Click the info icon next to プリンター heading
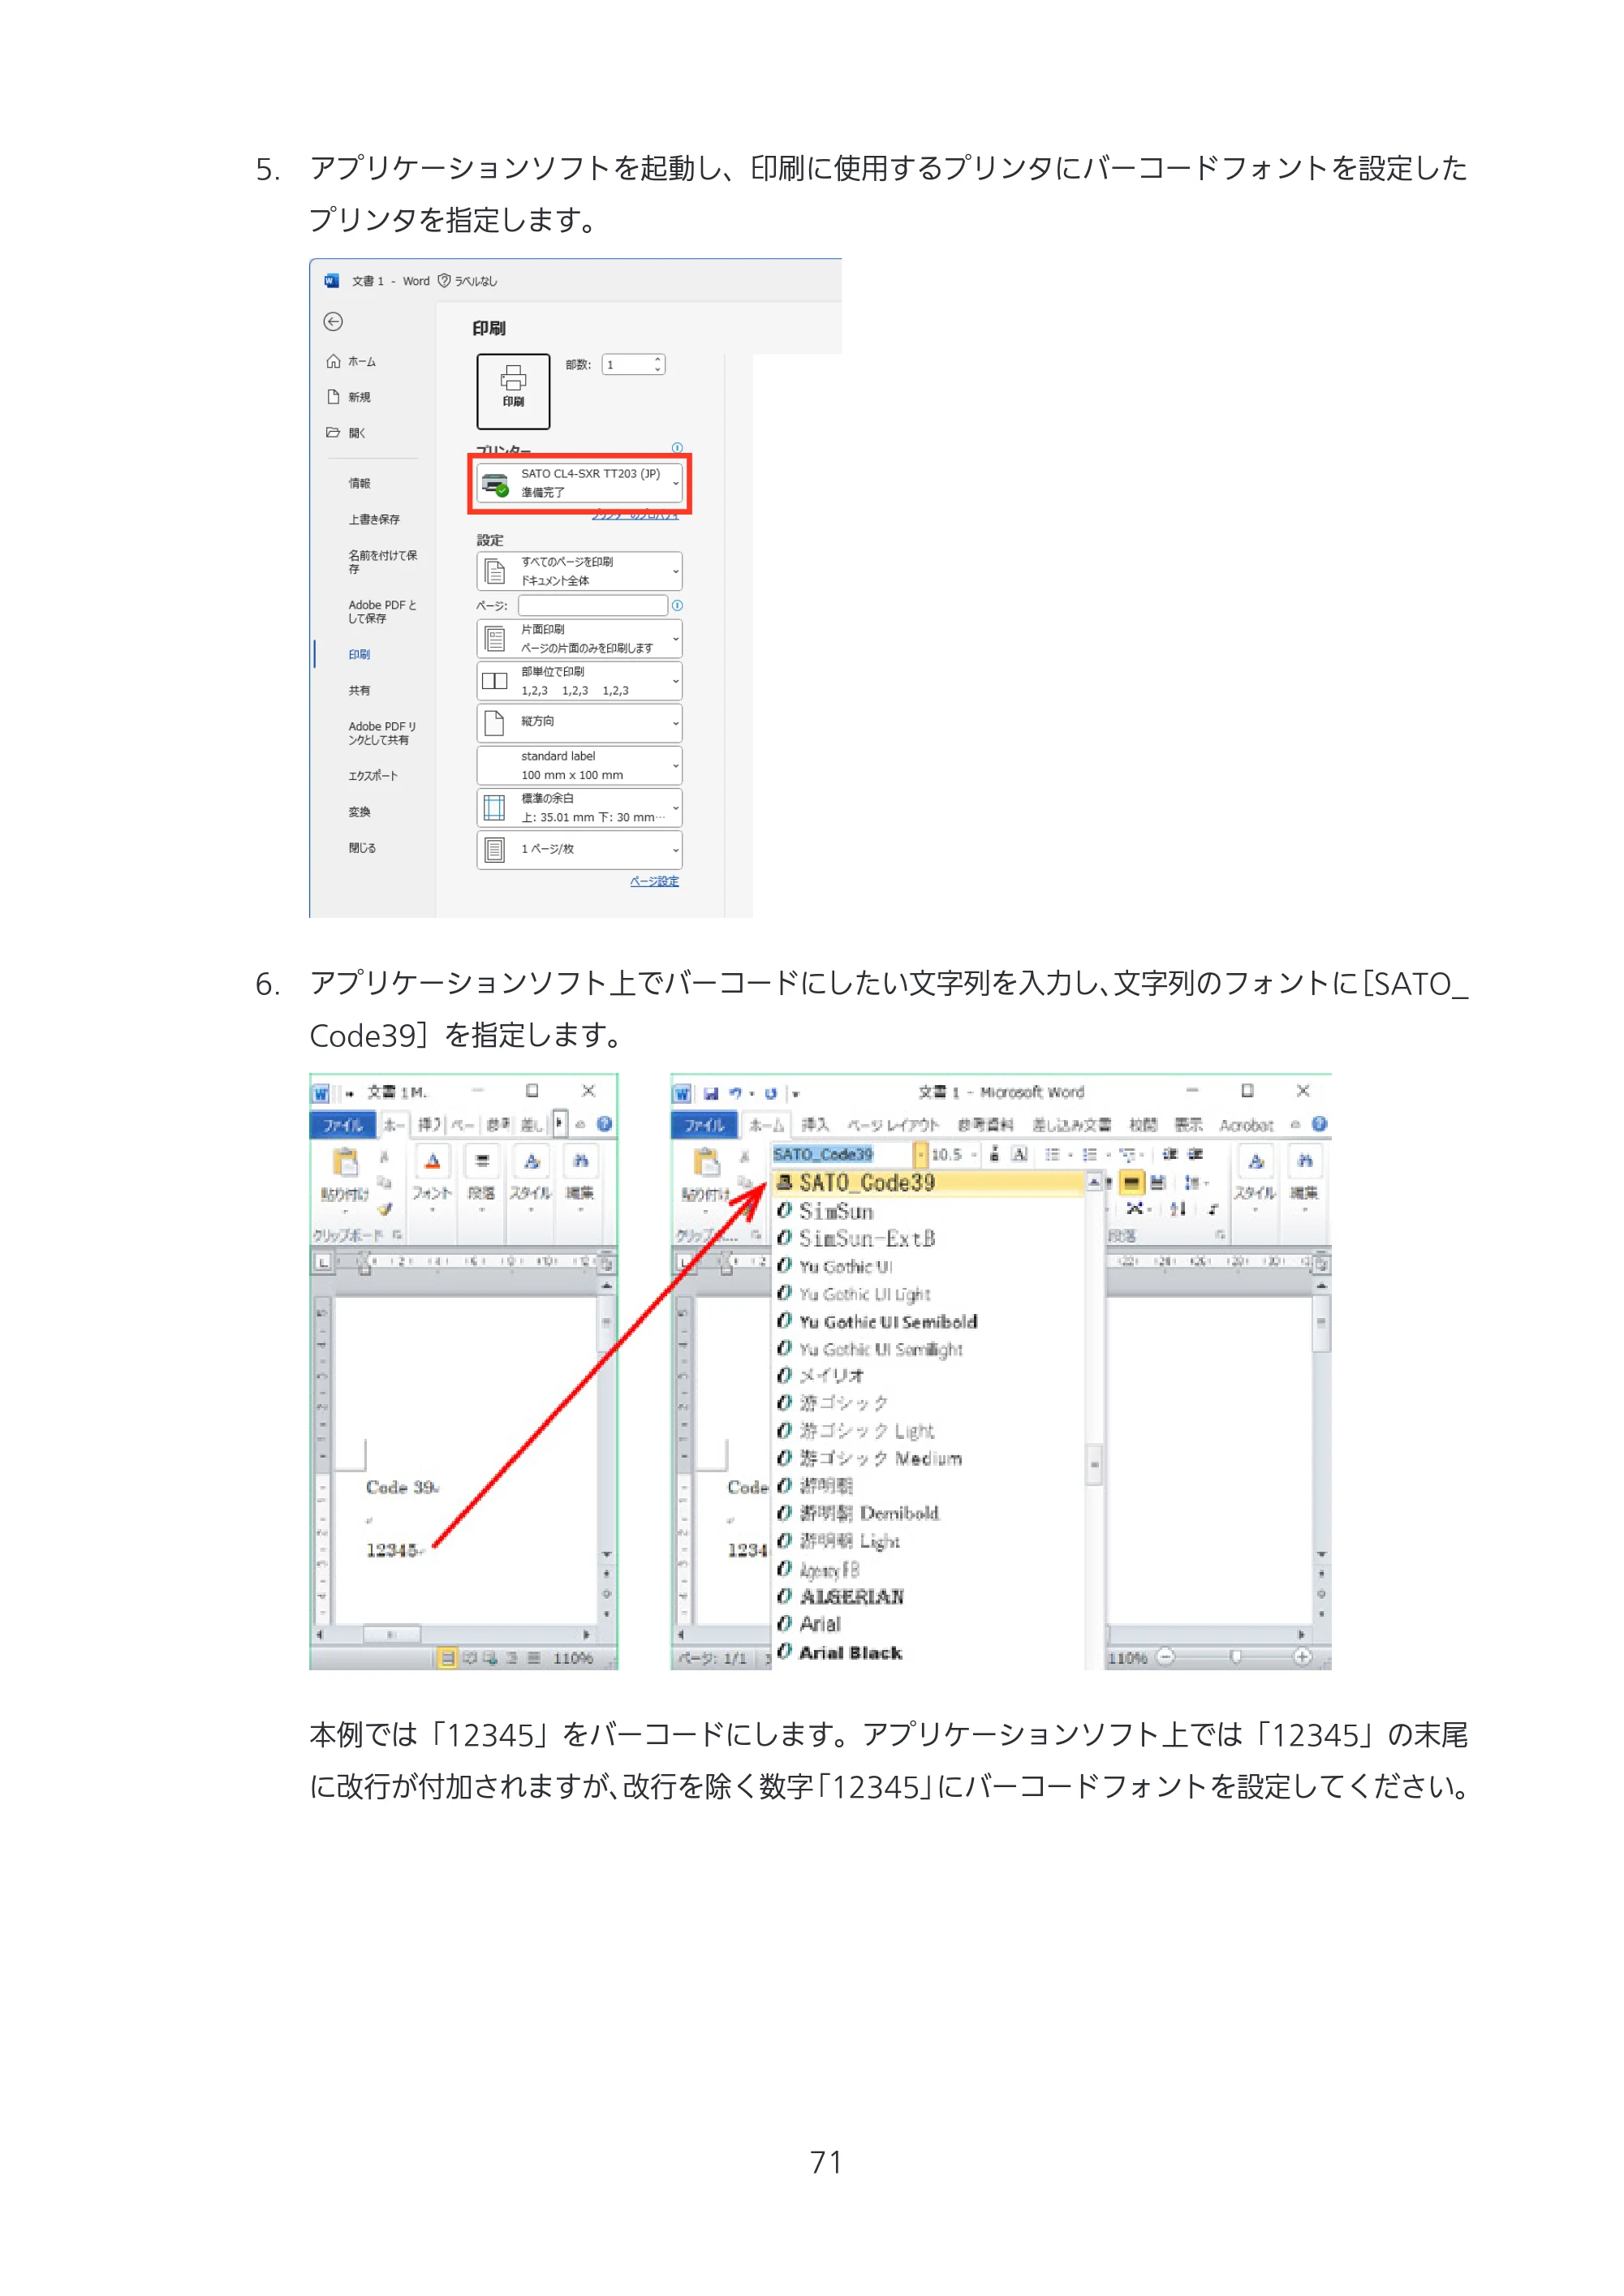1624x2296 pixels. tap(677, 448)
